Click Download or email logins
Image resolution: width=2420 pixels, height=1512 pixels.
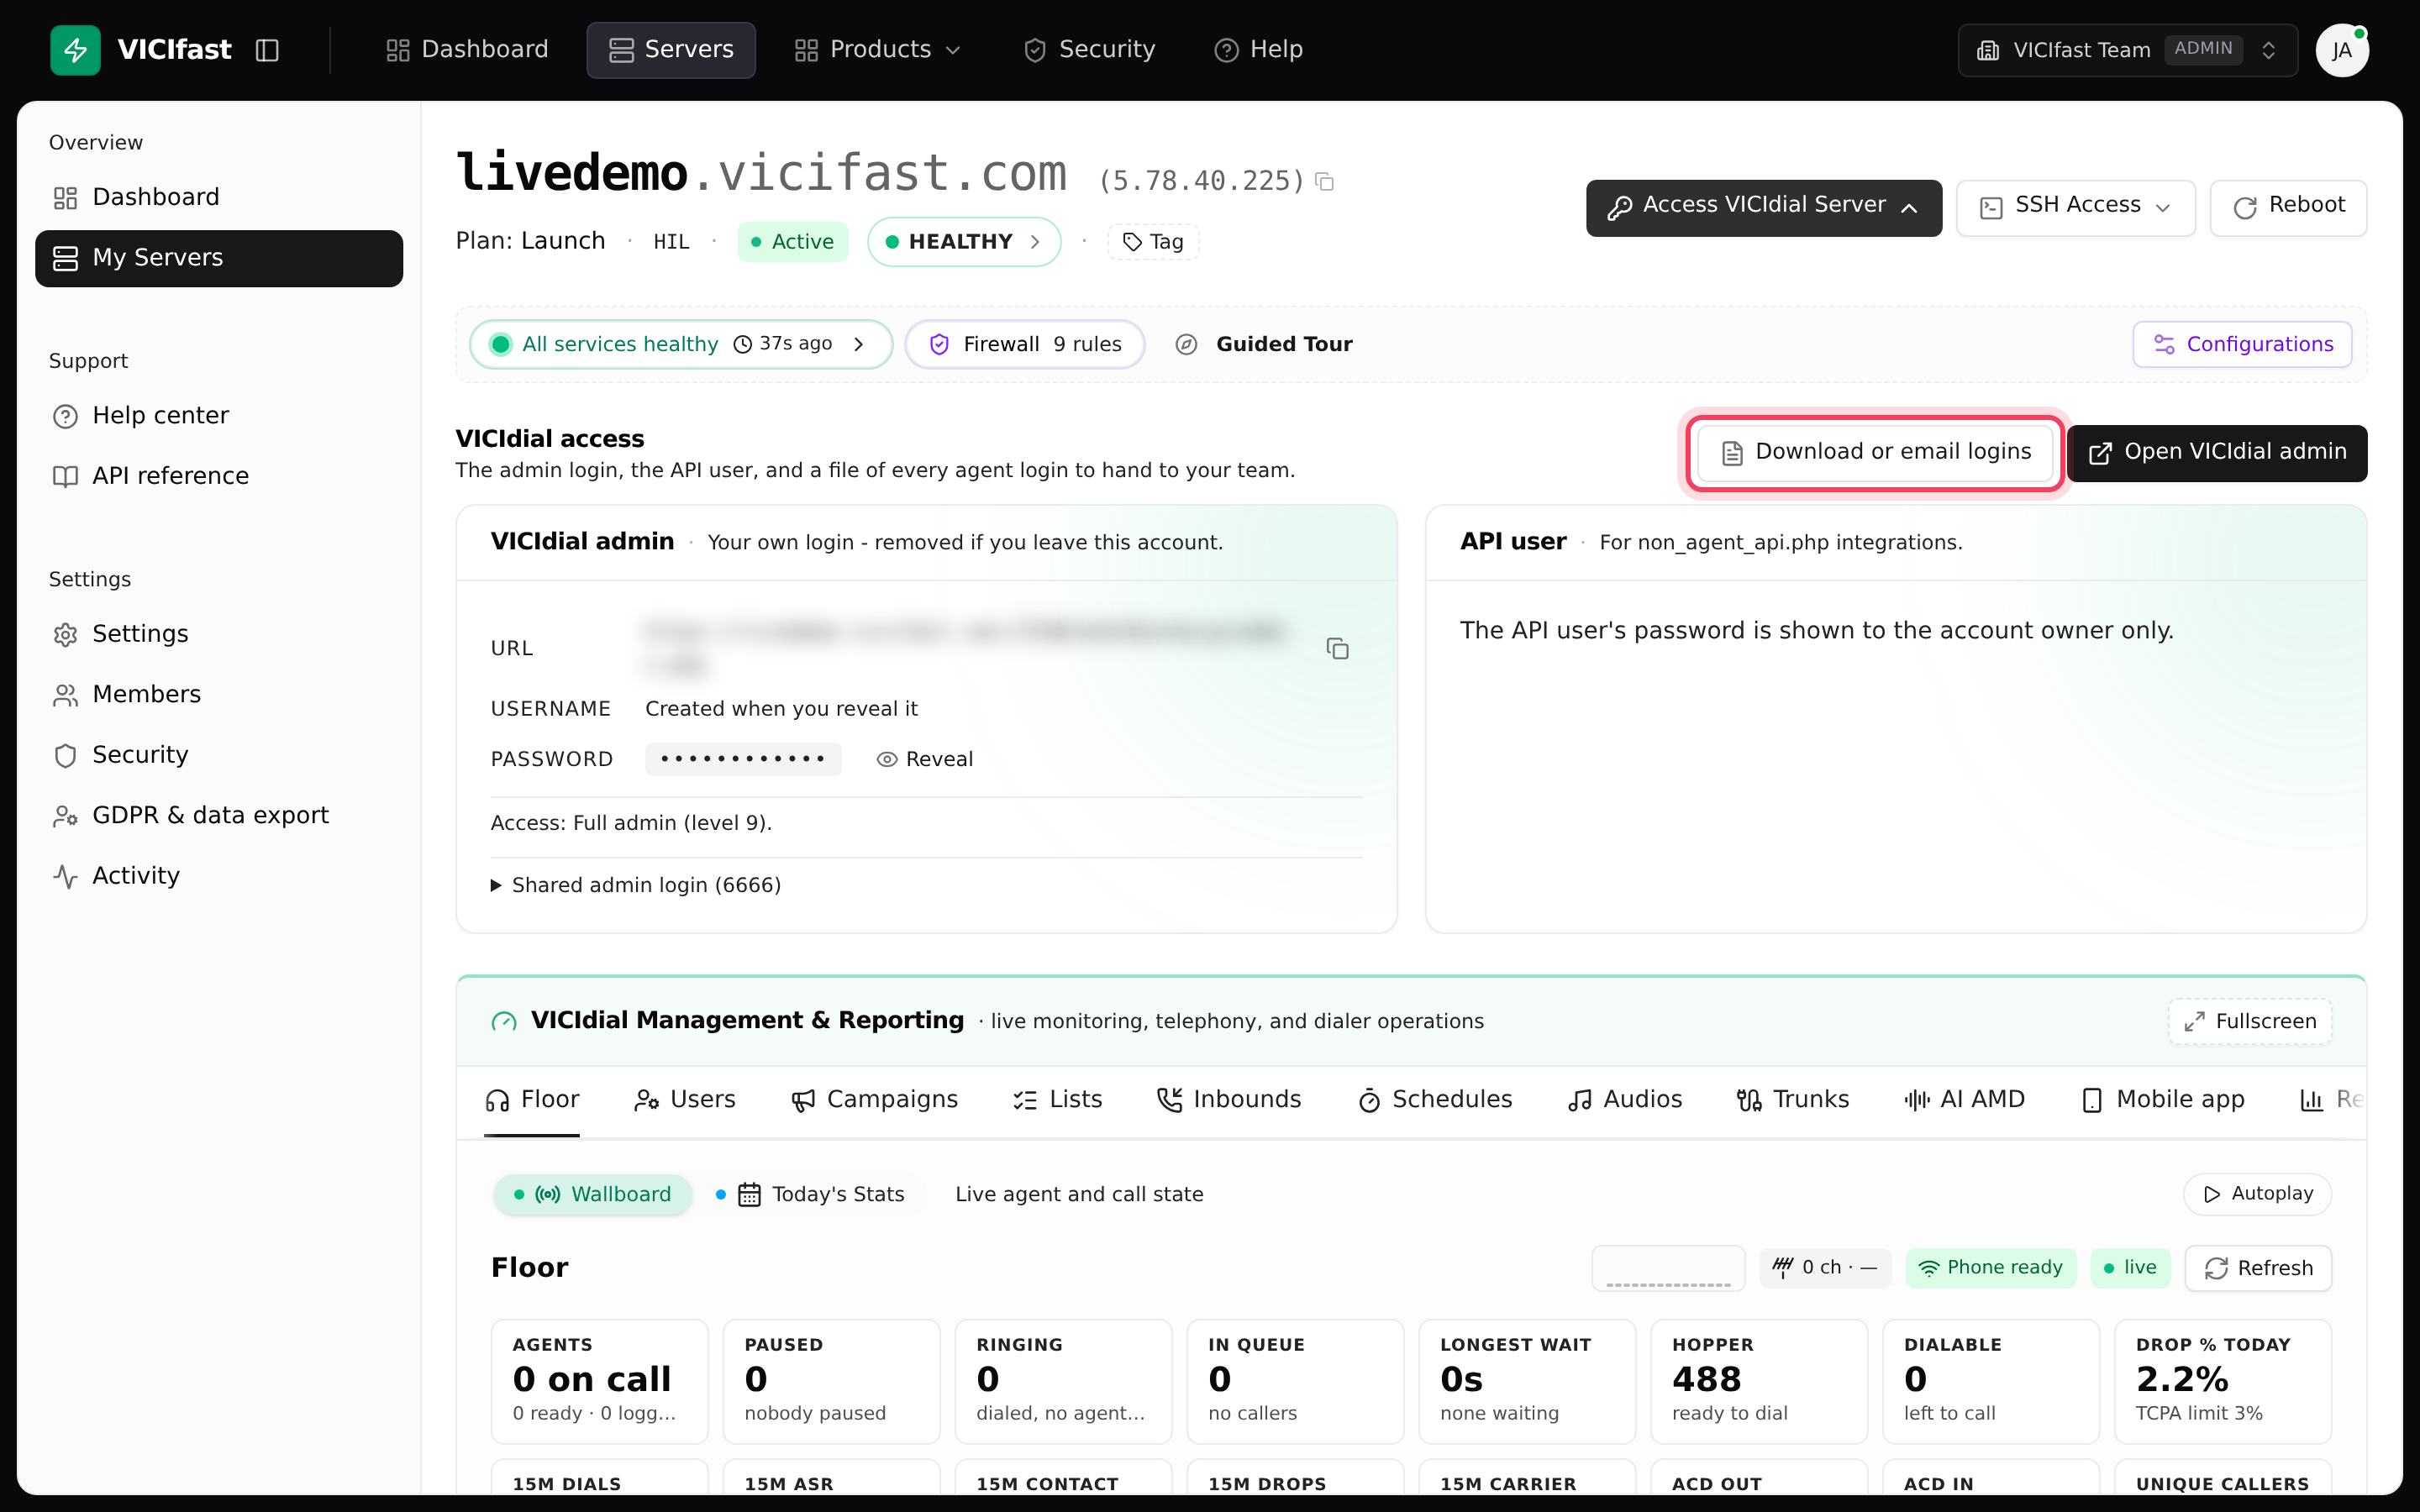click(1875, 453)
